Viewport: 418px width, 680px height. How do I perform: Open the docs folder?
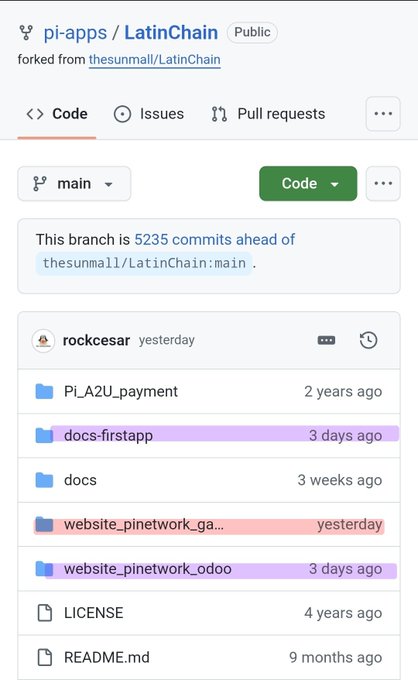[80, 480]
